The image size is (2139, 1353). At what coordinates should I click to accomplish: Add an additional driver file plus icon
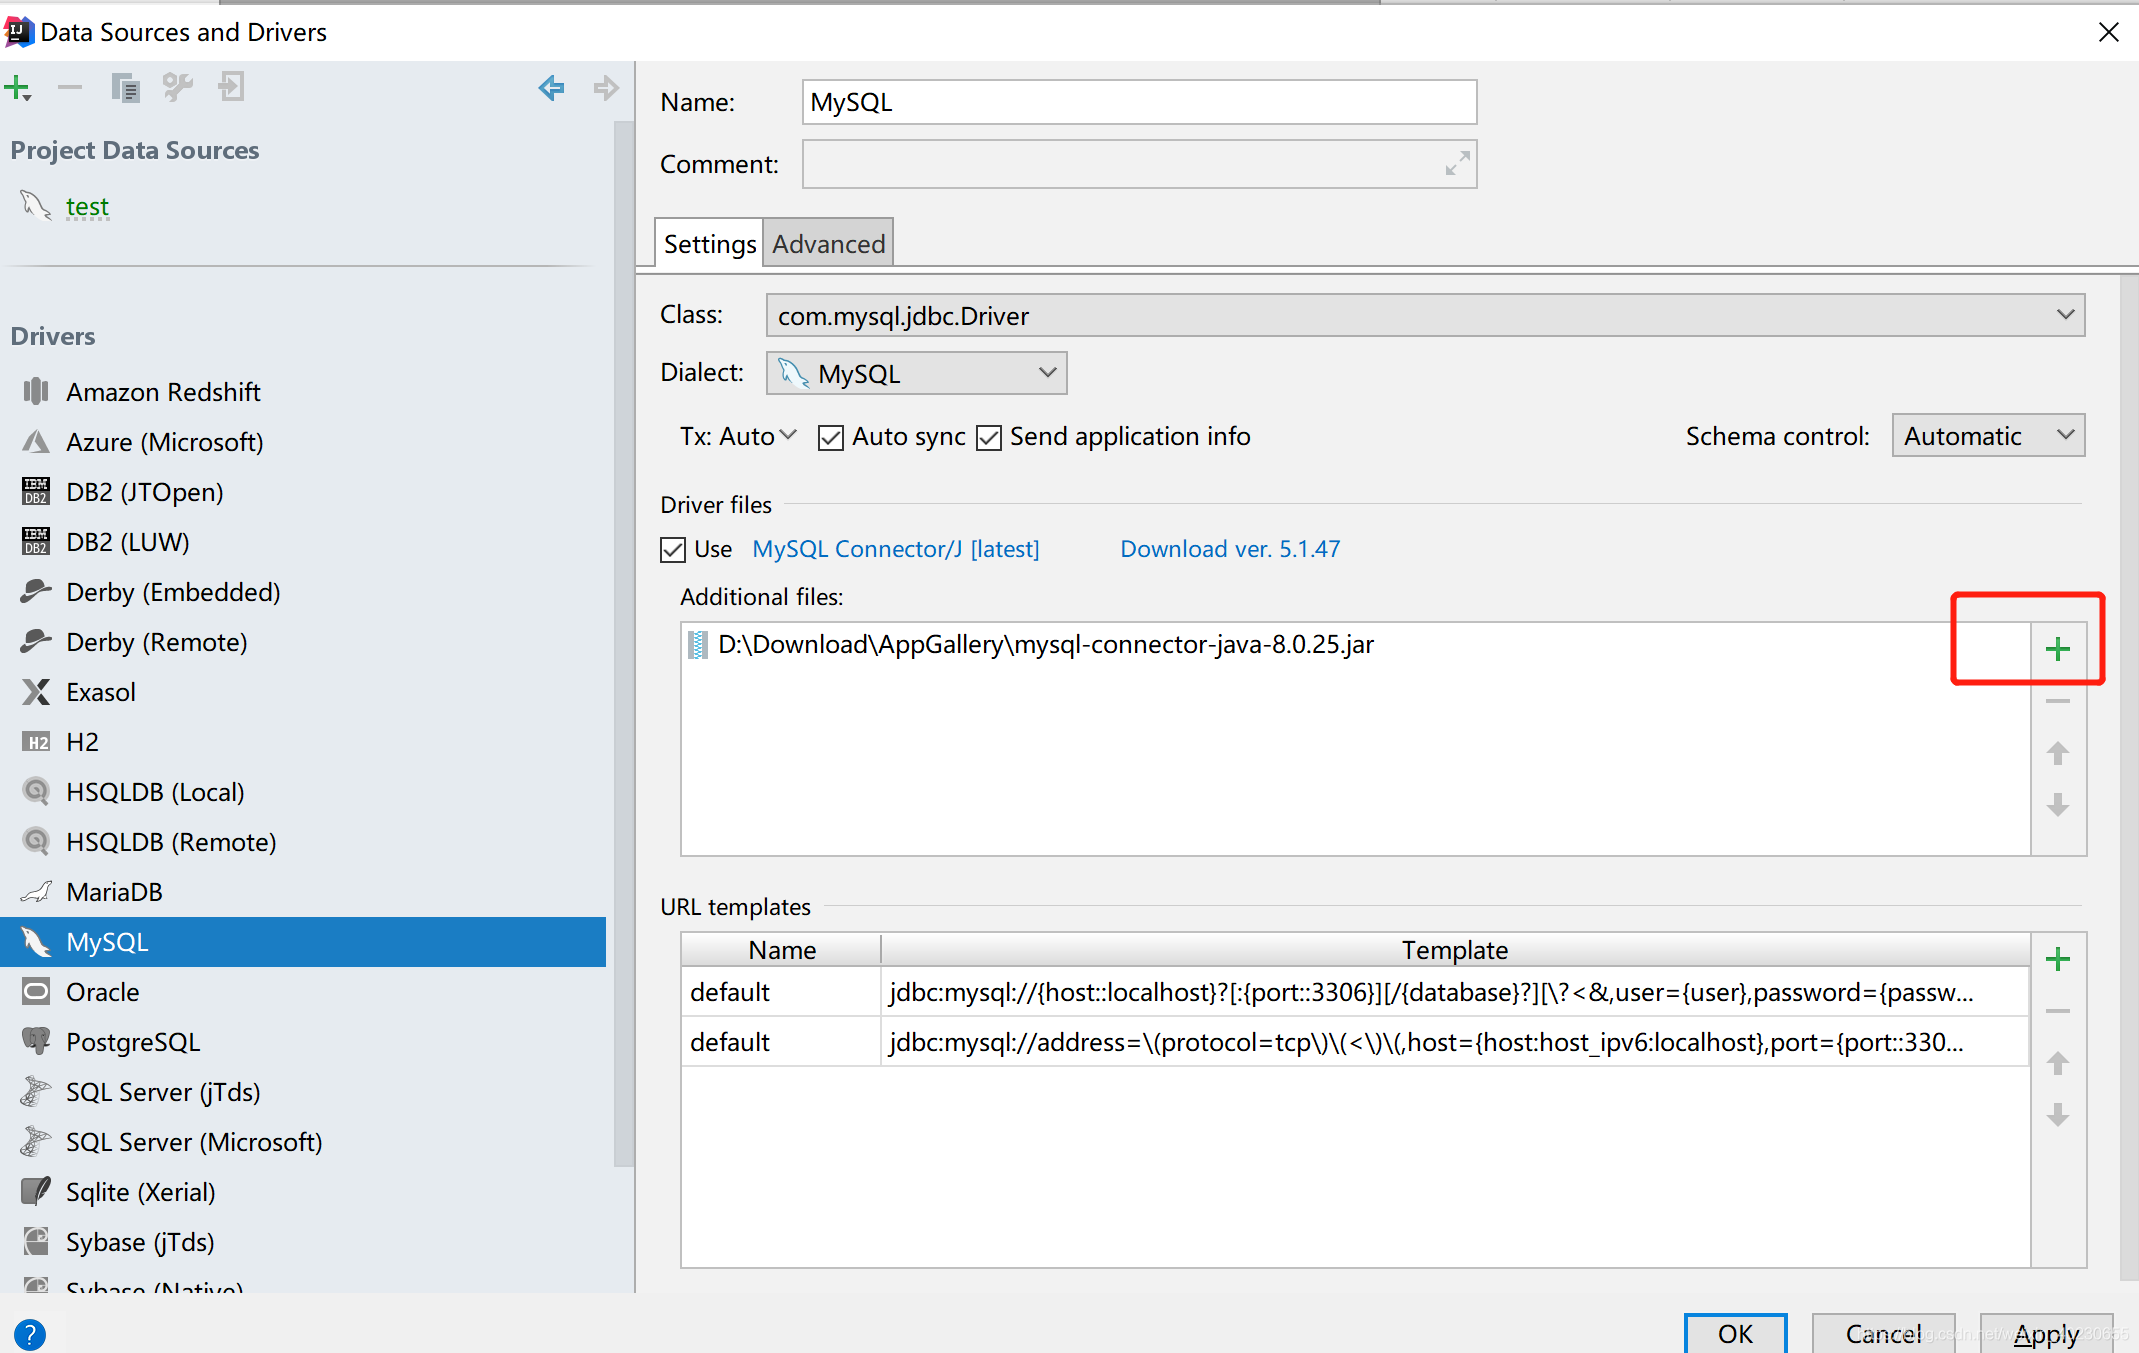click(x=2057, y=649)
